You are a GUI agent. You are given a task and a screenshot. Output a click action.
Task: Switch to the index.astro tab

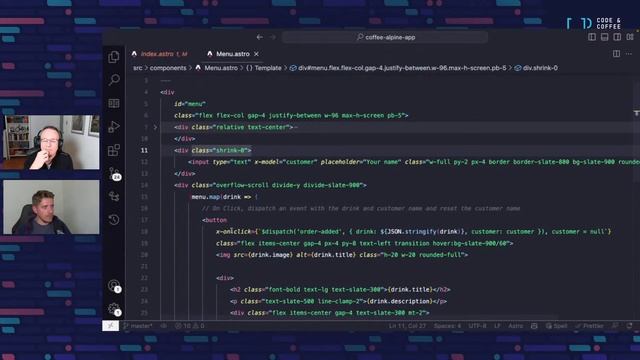(x=160, y=54)
